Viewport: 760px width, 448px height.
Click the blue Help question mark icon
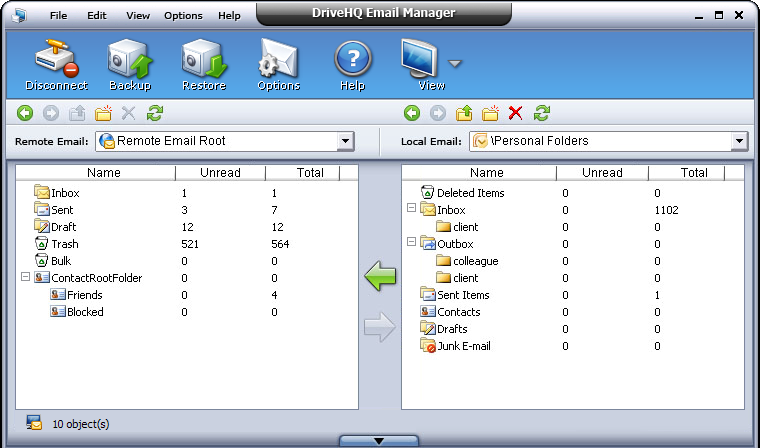(352, 62)
